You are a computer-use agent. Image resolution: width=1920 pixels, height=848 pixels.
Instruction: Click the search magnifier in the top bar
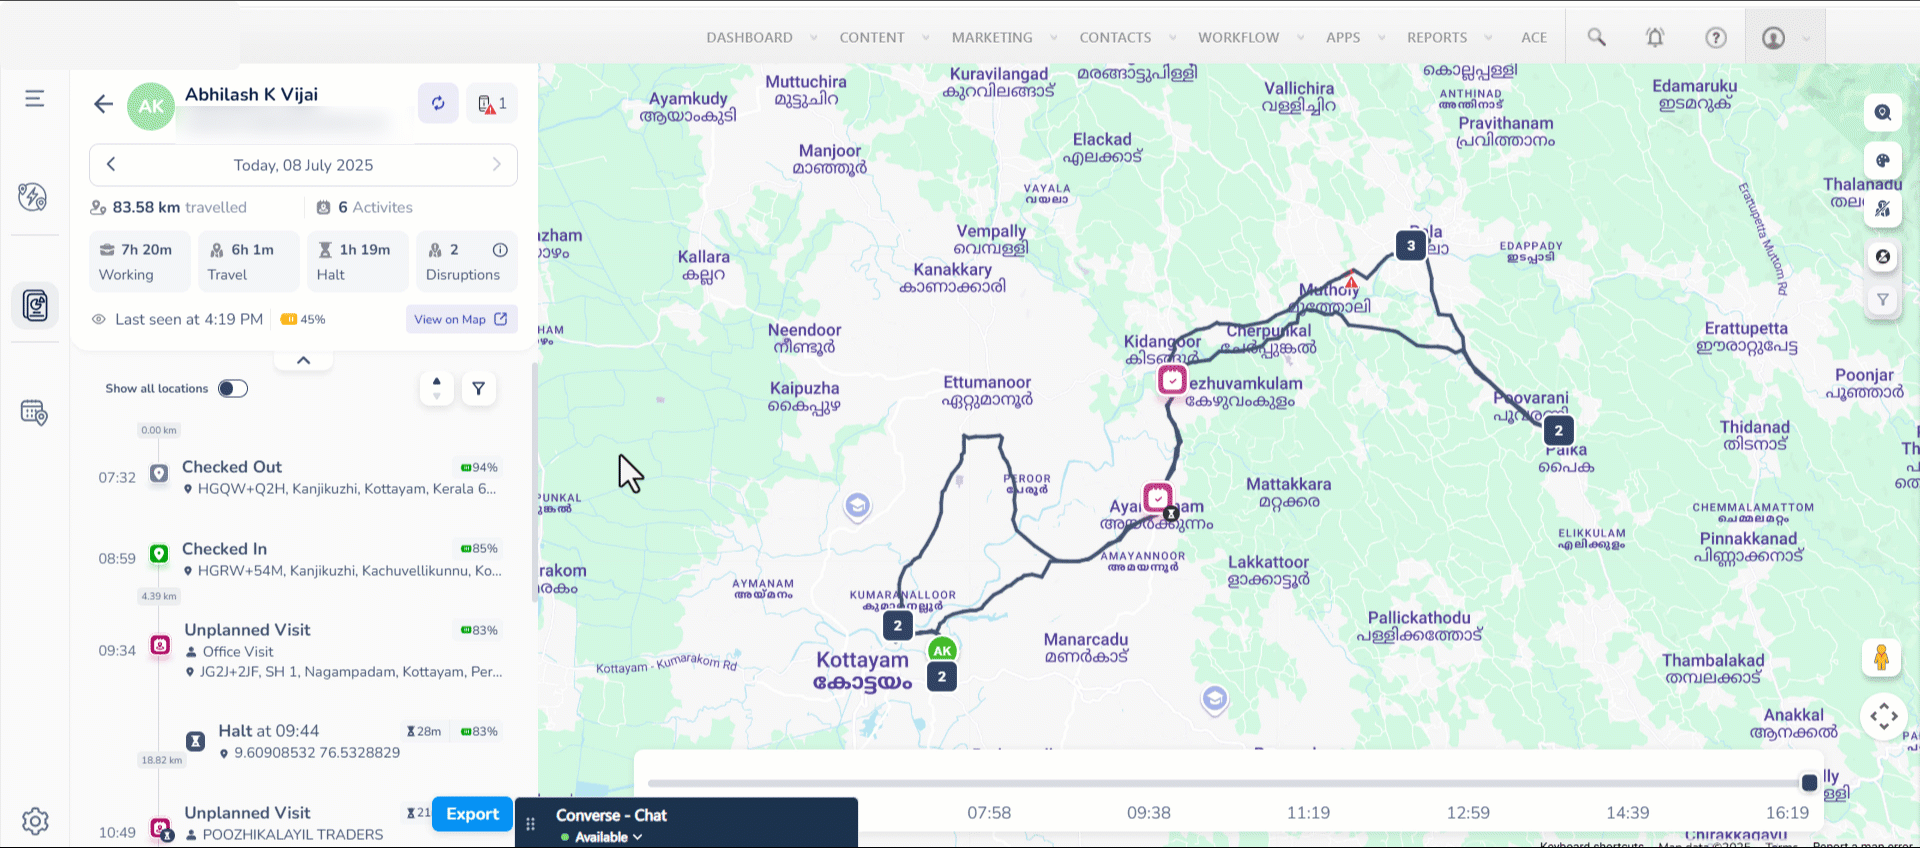point(1596,37)
